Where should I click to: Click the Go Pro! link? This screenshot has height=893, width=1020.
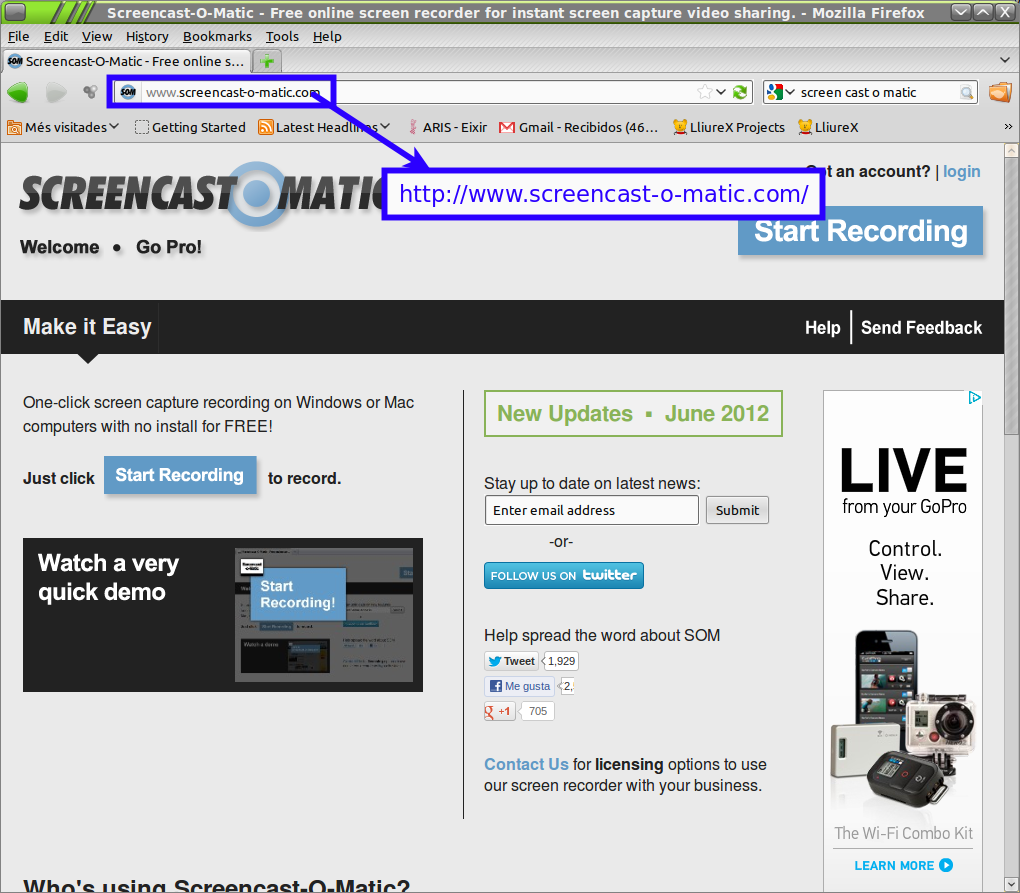(168, 247)
